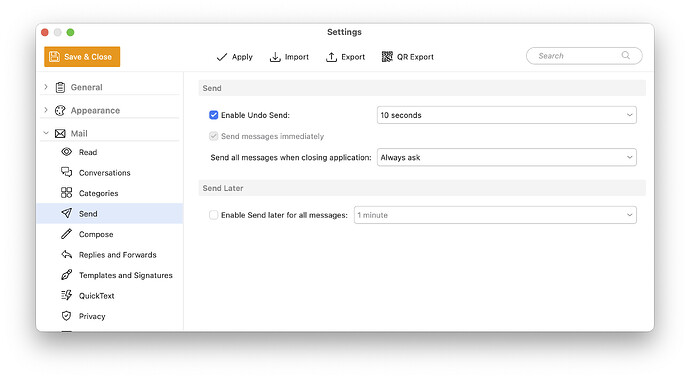Screen dimensions: 690x379
Task: Toggle Send messages immediately checkbox
Action: 213,136
